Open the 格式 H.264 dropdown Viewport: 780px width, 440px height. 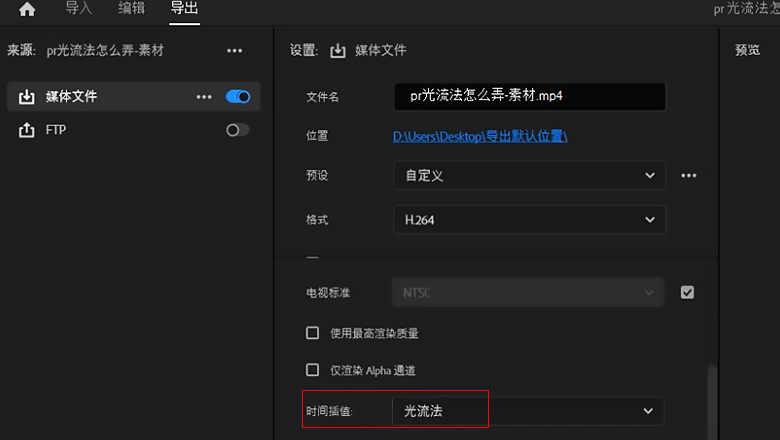click(x=530, y=220)
